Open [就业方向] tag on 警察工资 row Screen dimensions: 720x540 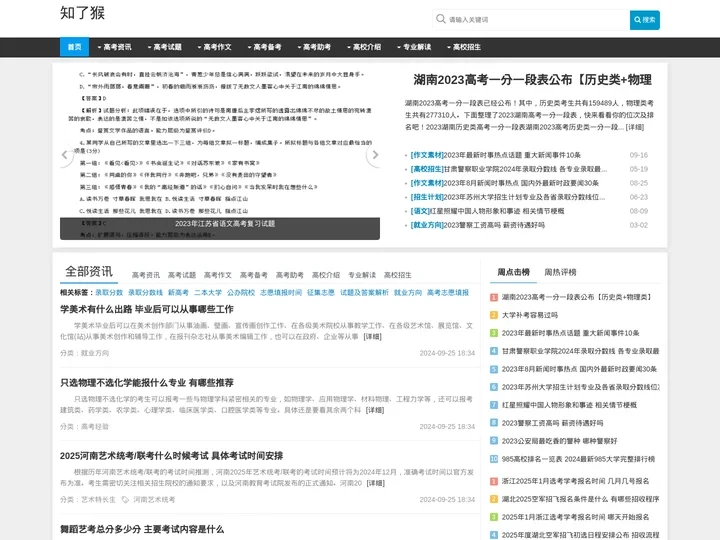point(427,225)
